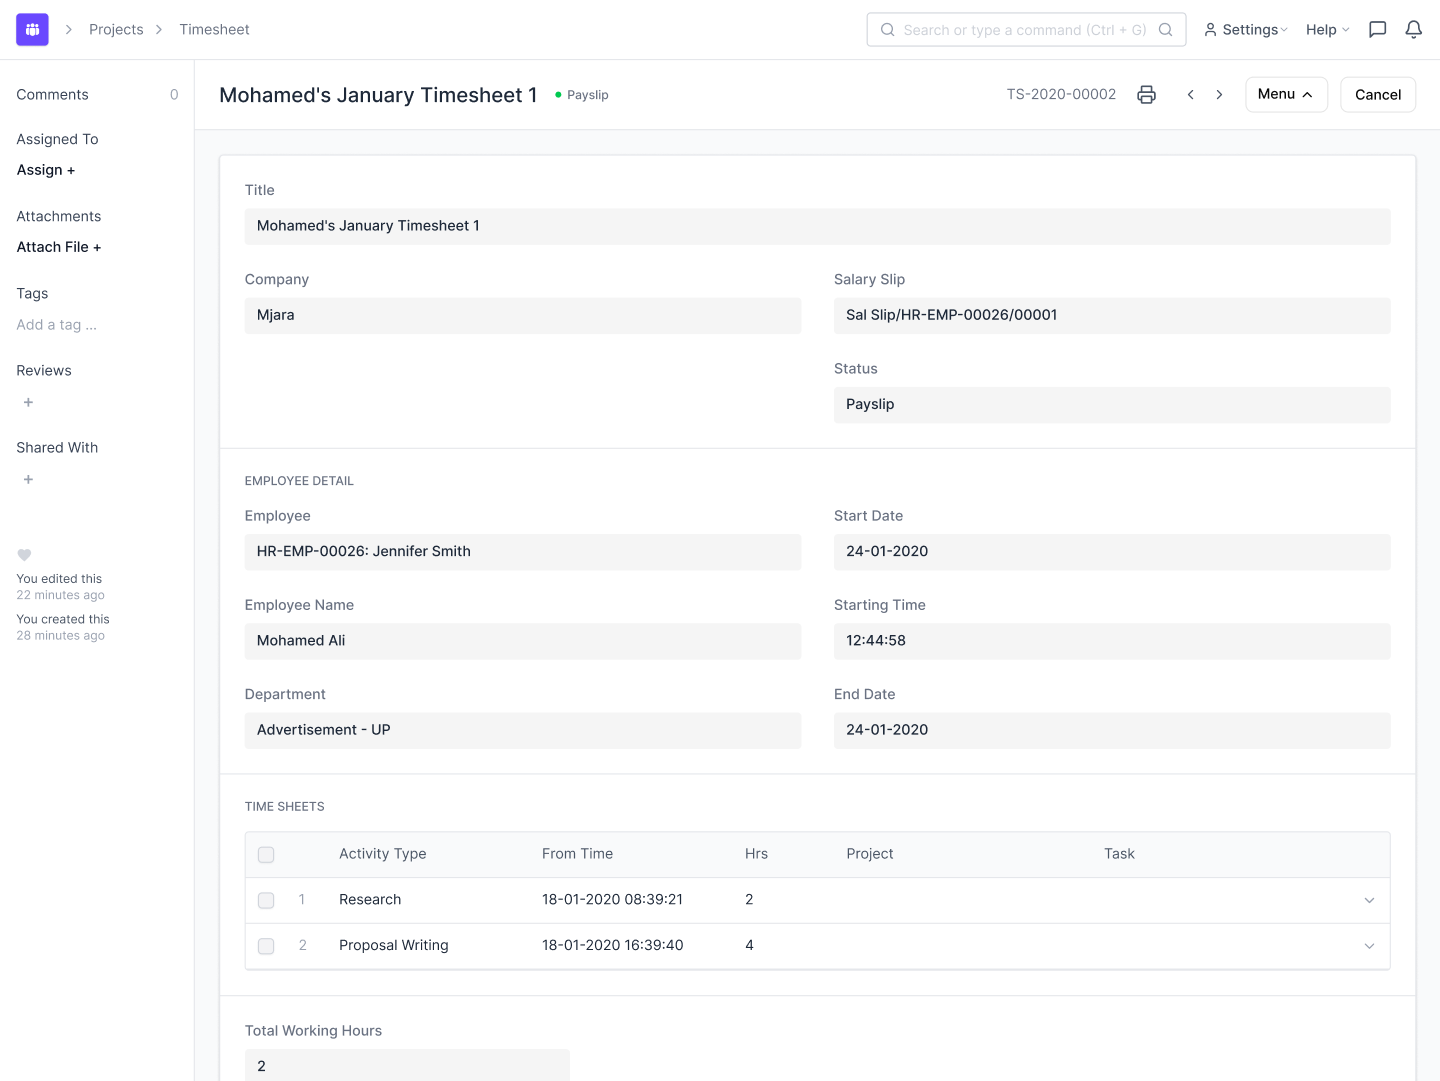Select all time sheet rows checkbox
This screenshot has height=1081, width=1440.
click(x=266, y=855)
